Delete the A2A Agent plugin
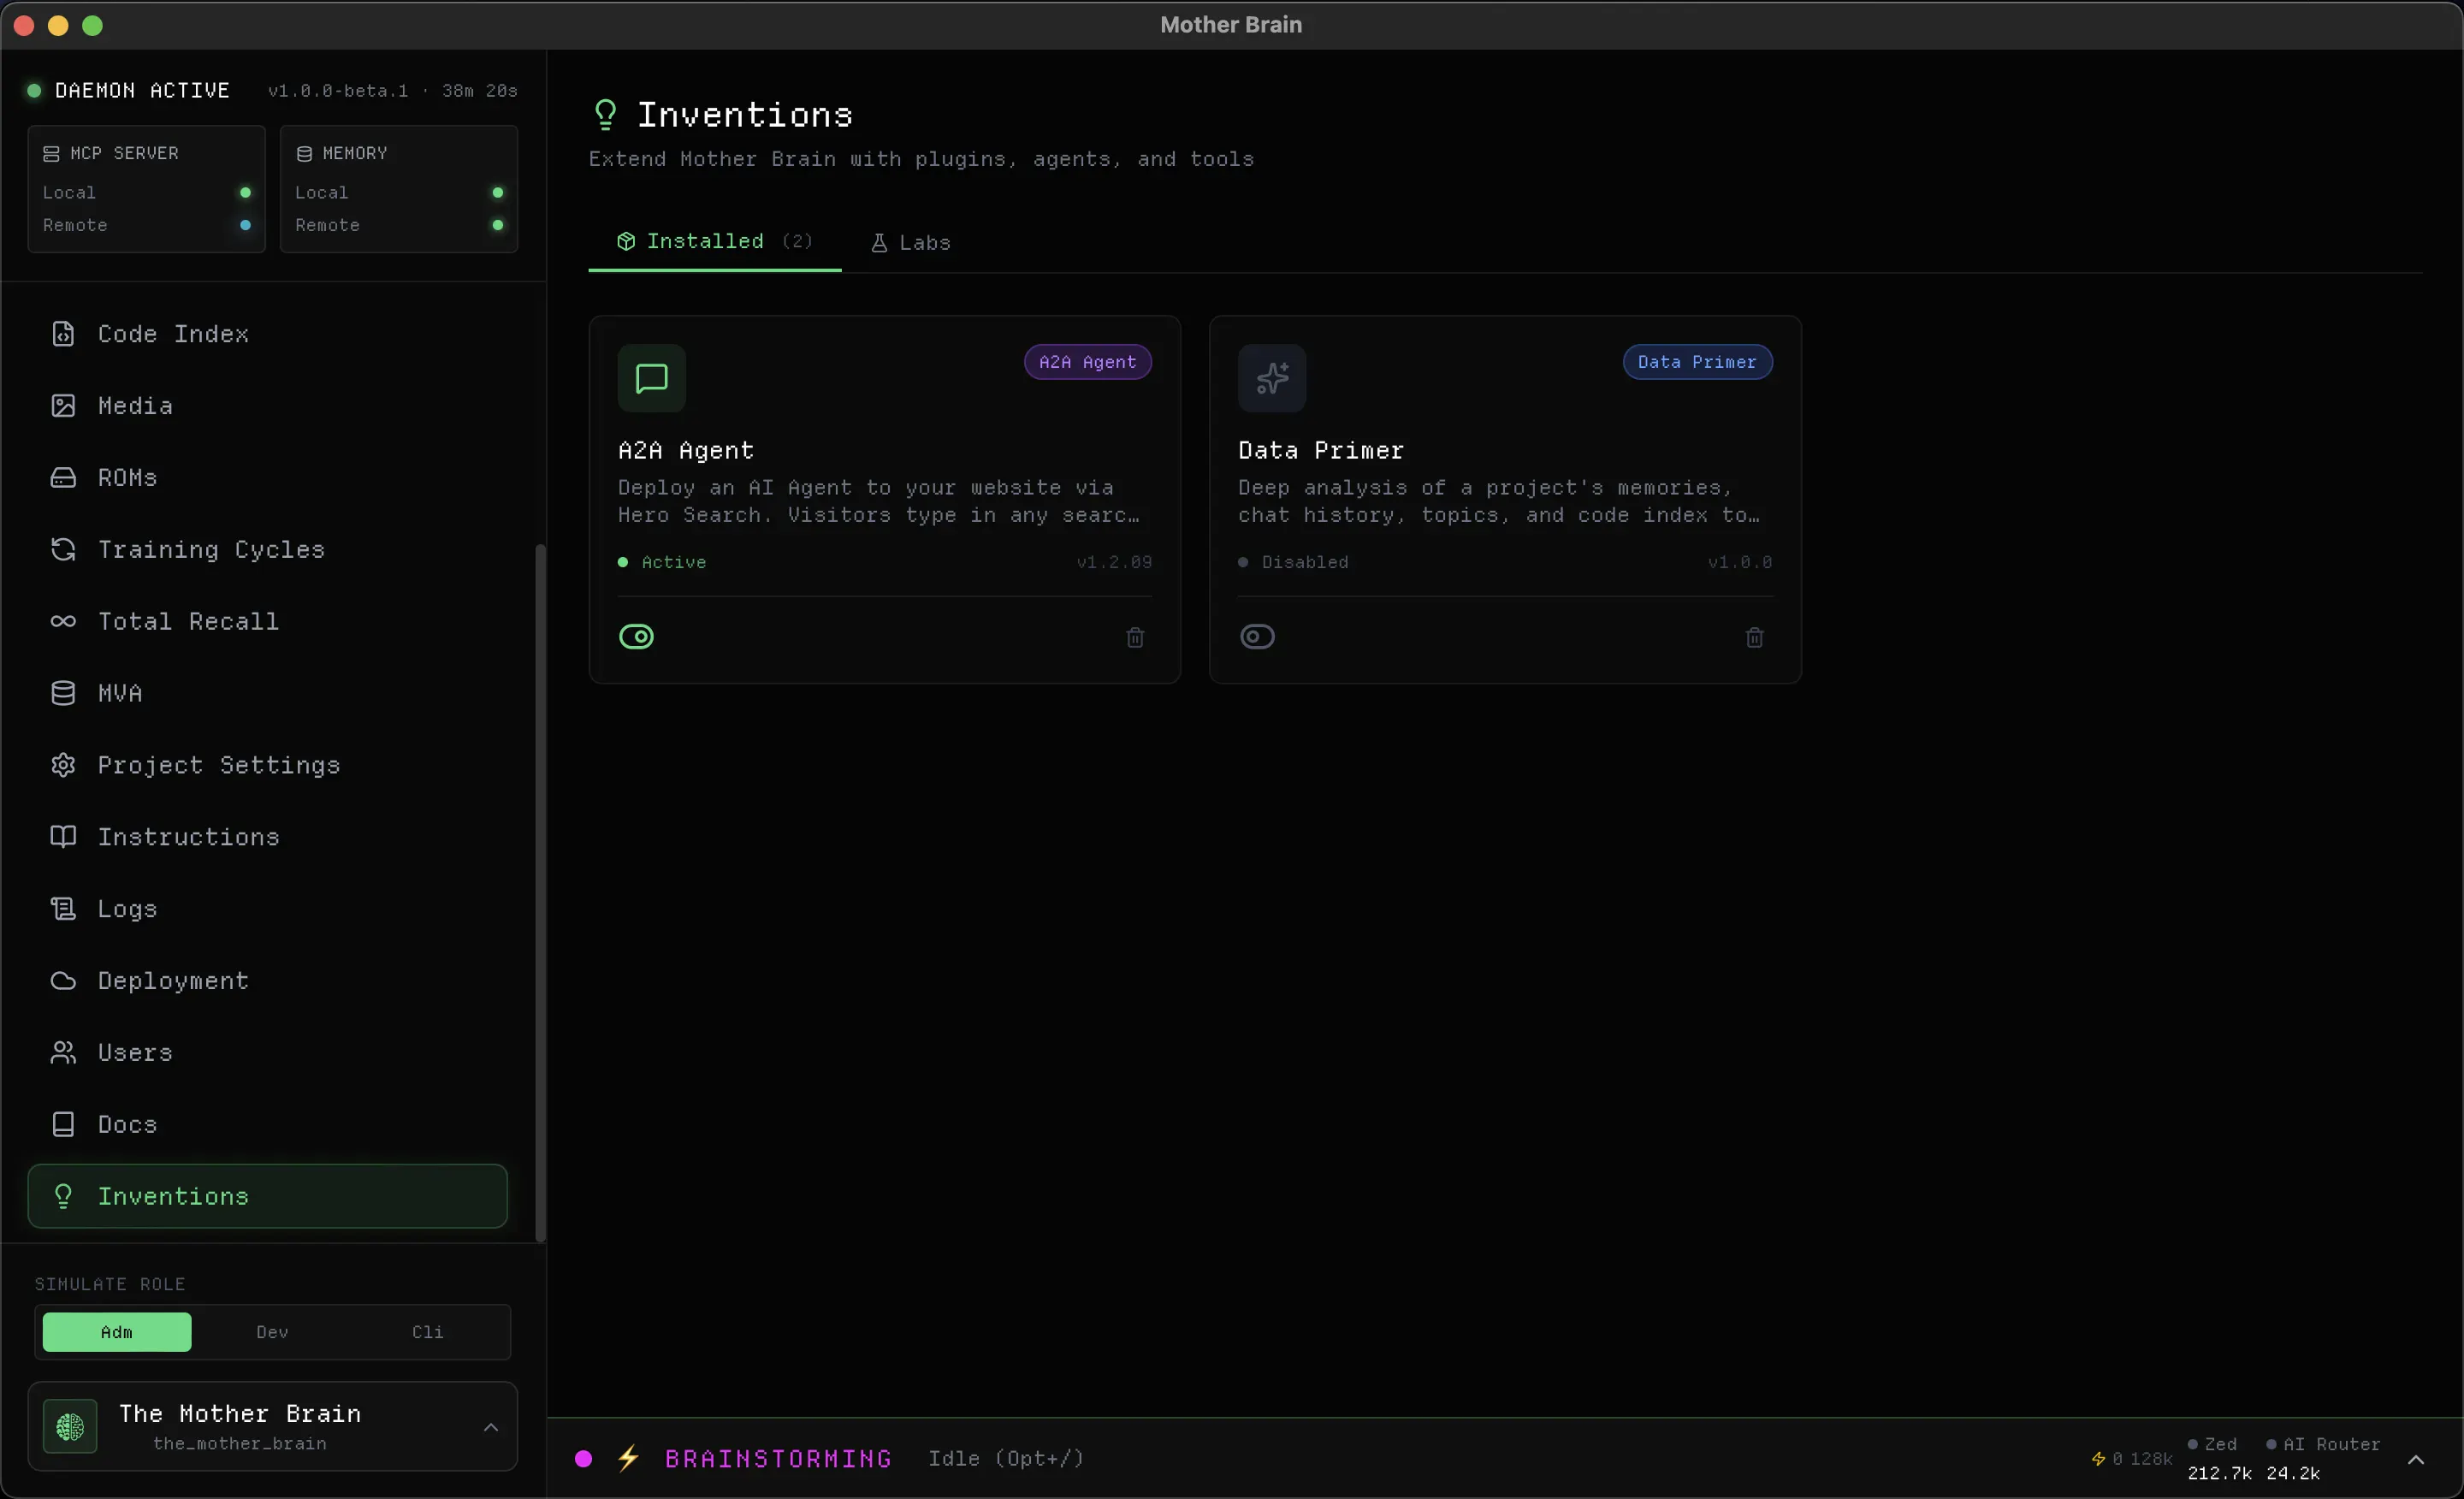 pyautogui.click(x=1135, y=638)
